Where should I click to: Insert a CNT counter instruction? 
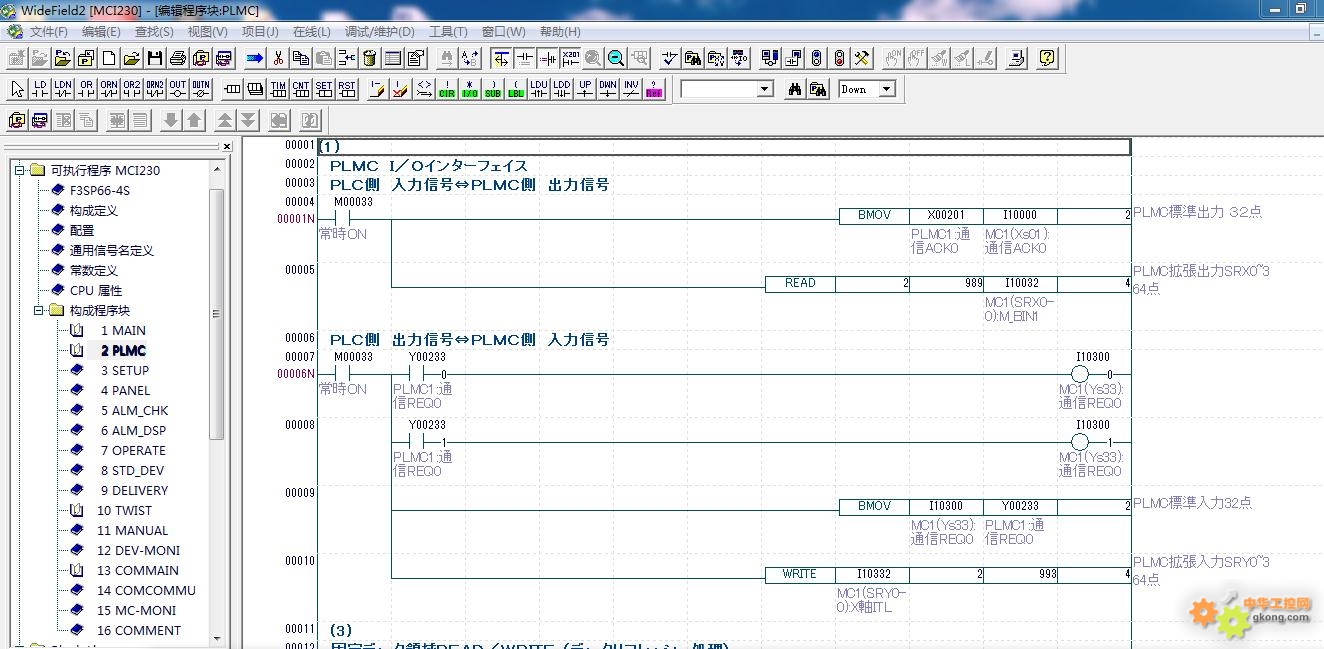[301, 89]
